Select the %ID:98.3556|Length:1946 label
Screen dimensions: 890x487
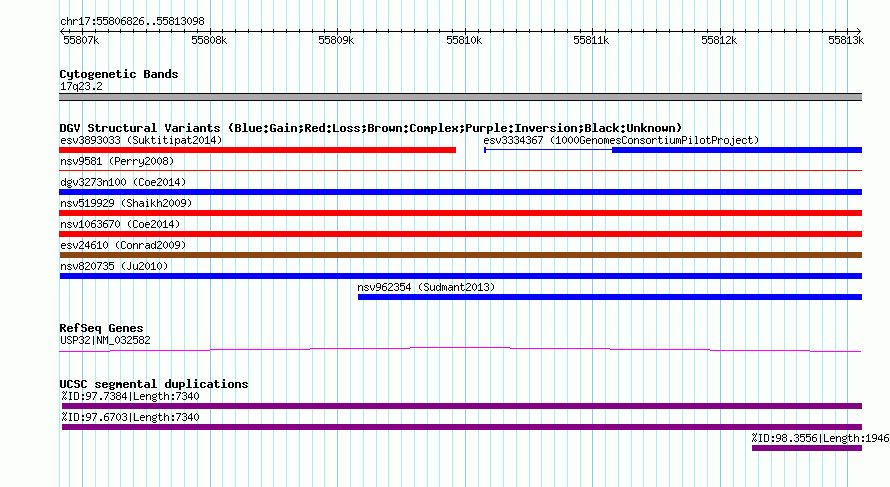[820, 438]
